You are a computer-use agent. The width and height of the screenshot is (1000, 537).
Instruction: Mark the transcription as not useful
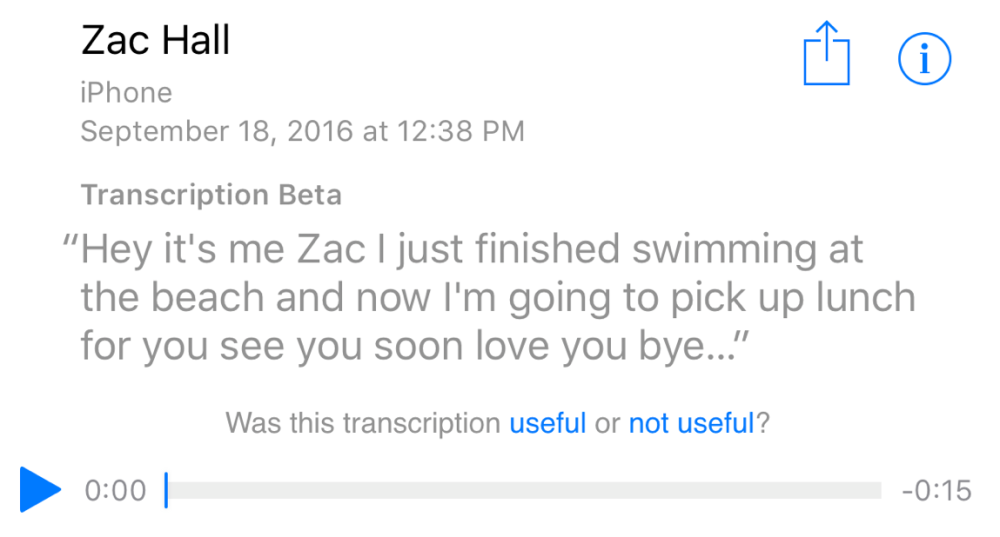click(690, 423)
